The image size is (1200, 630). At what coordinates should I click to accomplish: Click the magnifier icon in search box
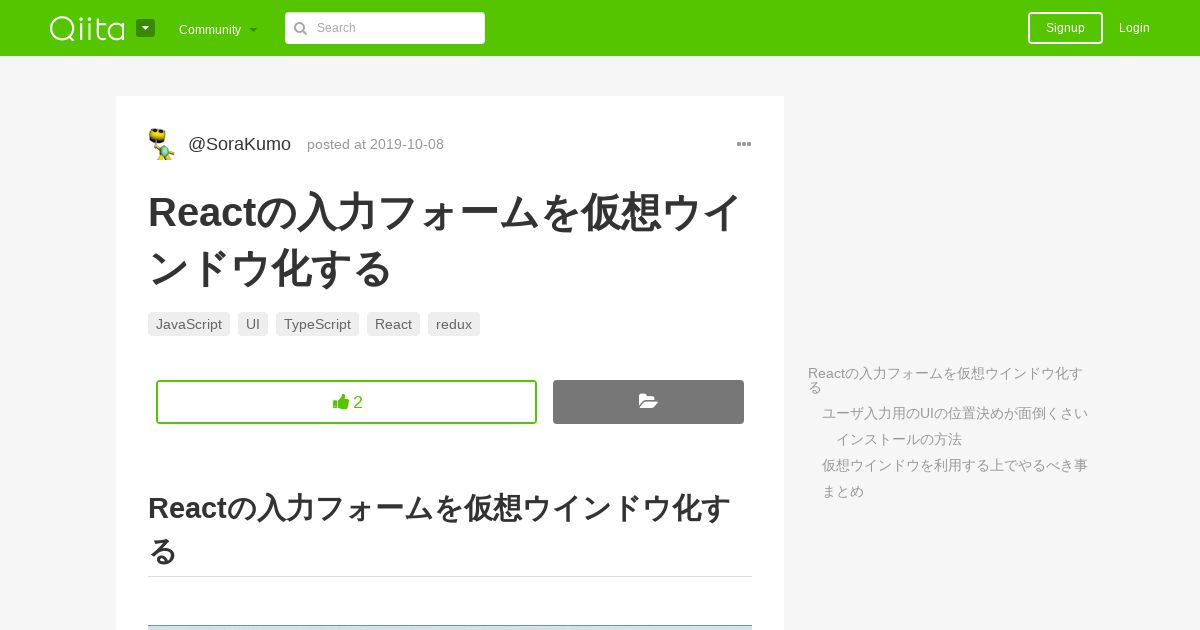point(300,28)
